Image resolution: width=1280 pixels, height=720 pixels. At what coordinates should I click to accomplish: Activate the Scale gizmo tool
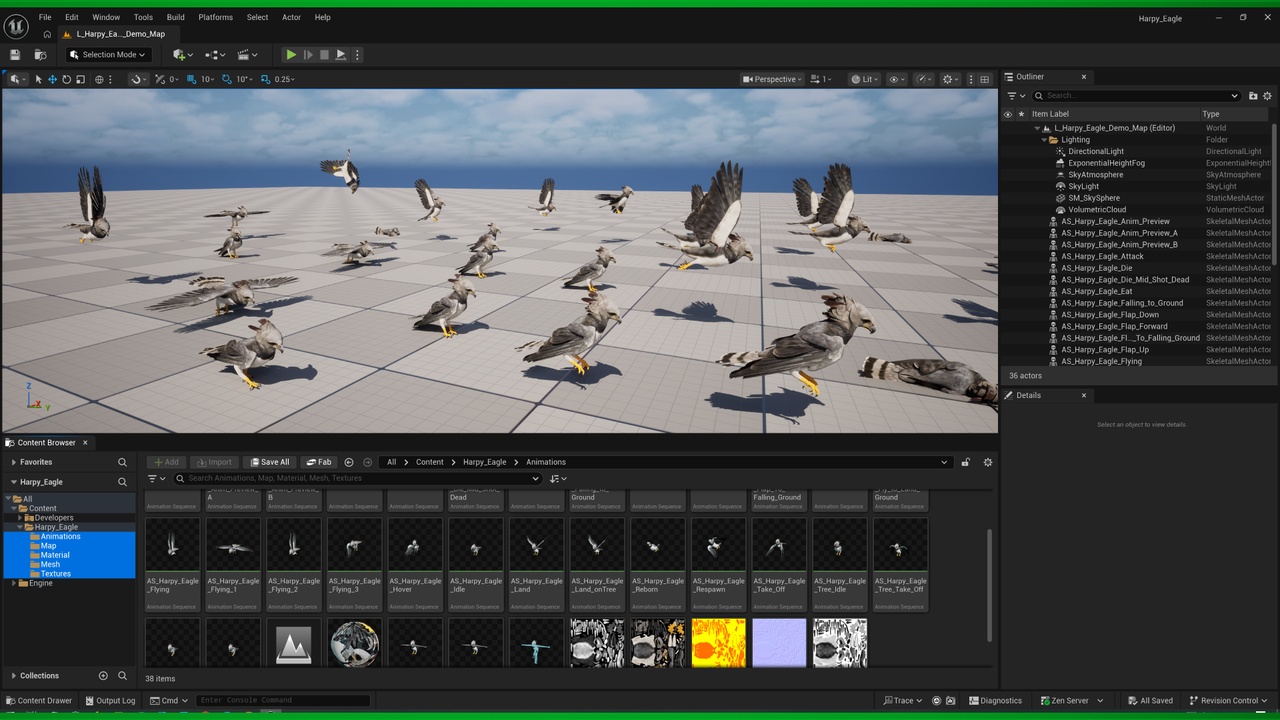click(x=80, y=79)
